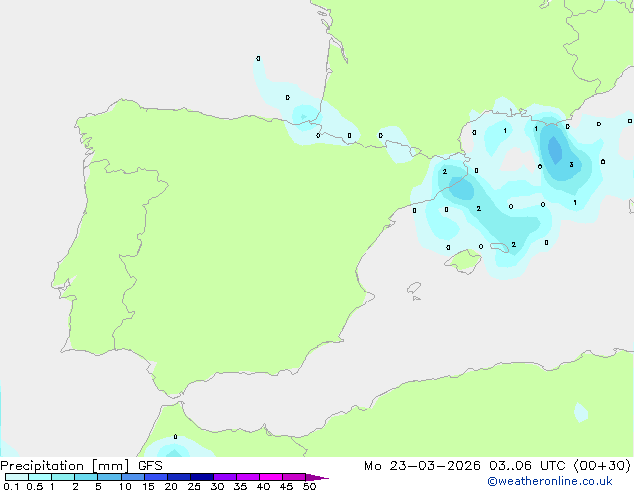Select the 0.5–1 mm legend swatch
Image resolution: width=634 pixels, height=490 pixels.
coord(40,477)
